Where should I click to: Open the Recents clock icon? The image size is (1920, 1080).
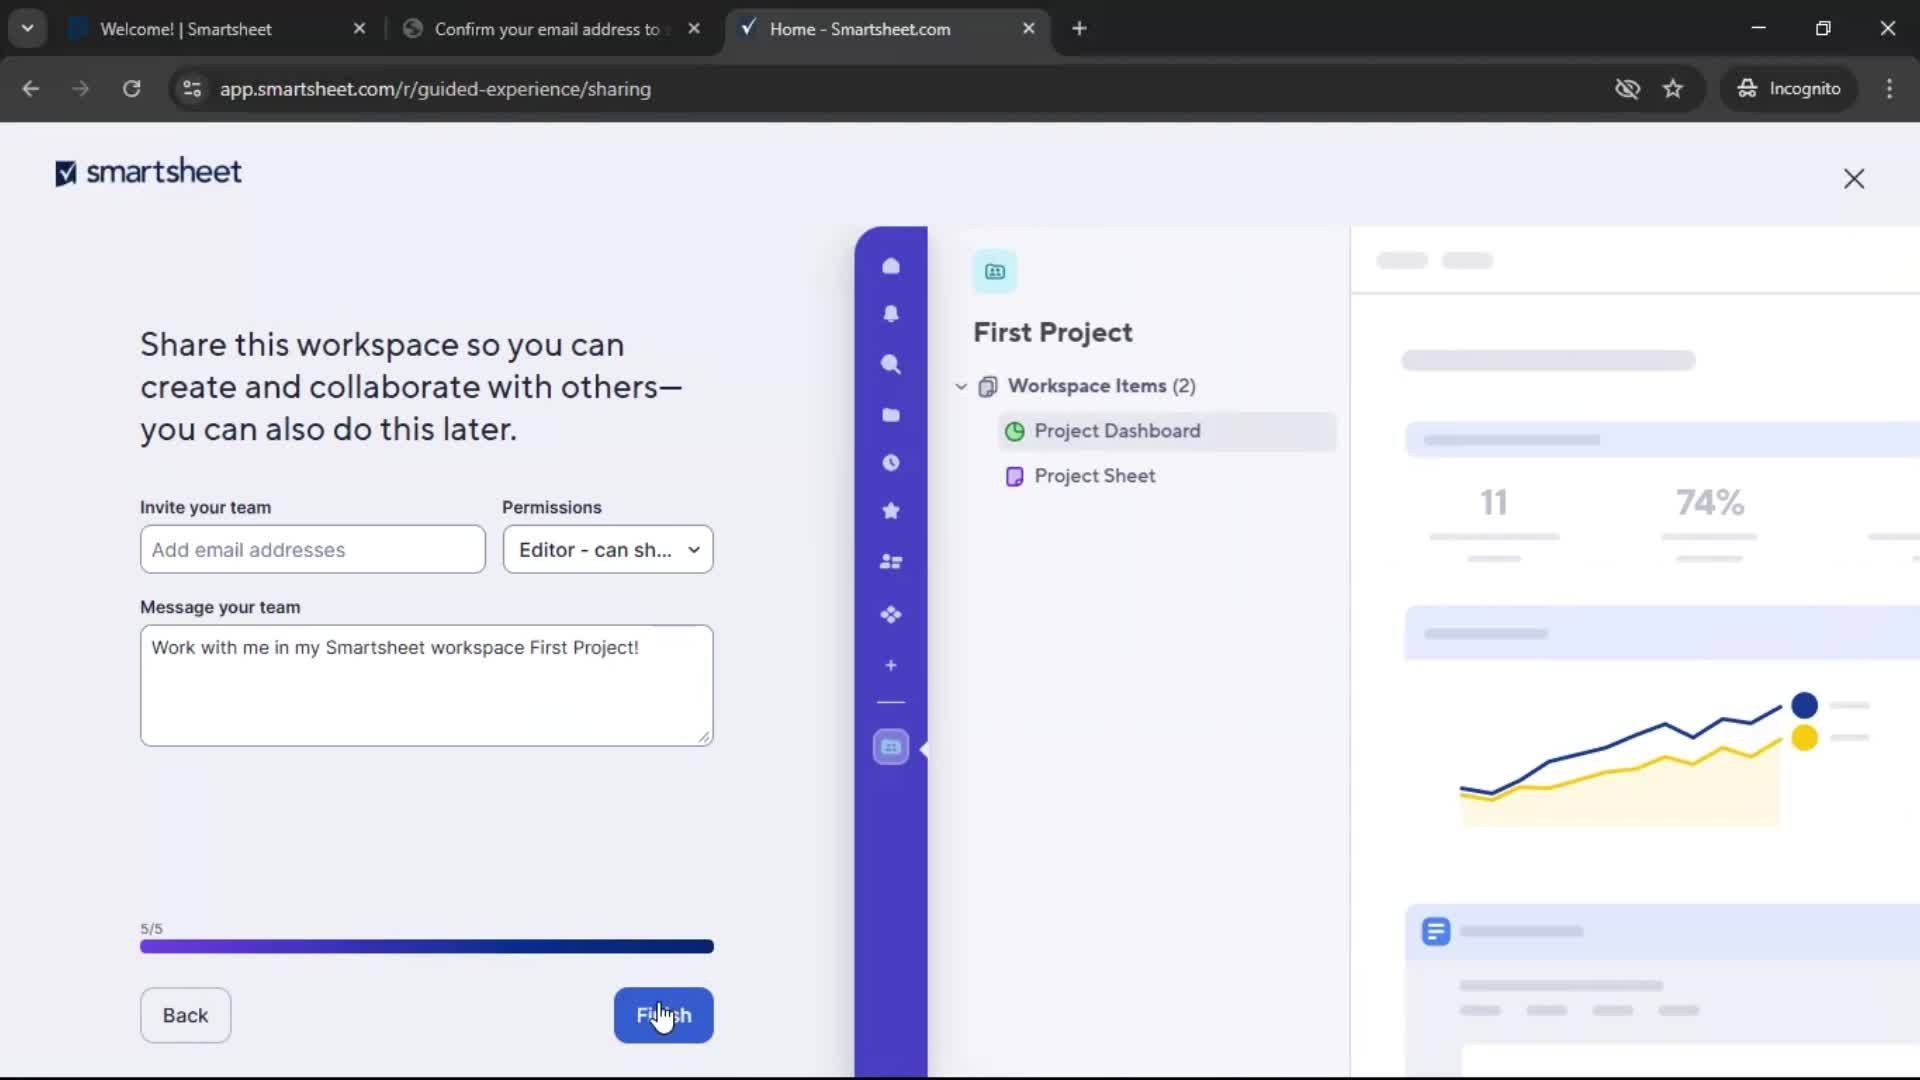tap(891, 462)
